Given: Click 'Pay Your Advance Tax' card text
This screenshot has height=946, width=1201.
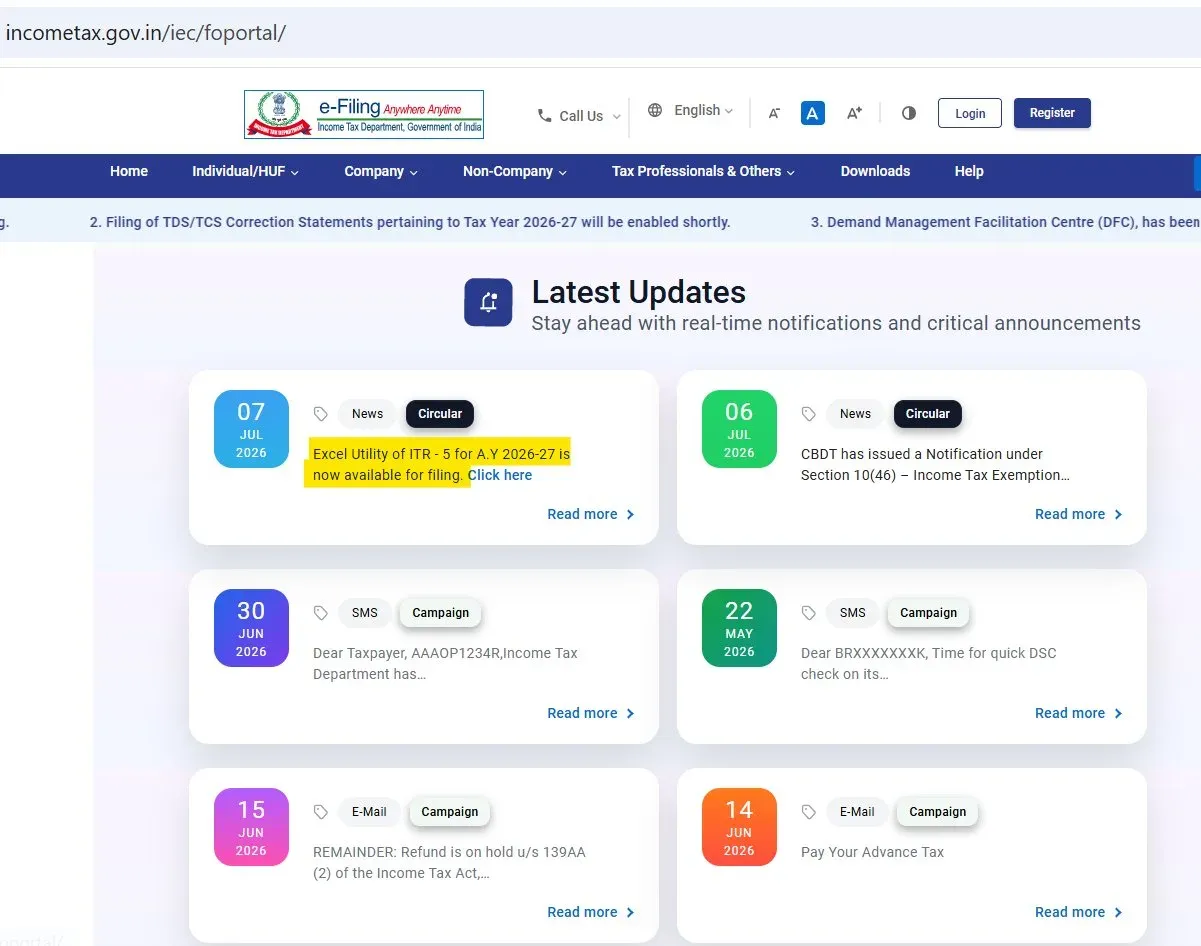Looking at the screenshot, I should (872, 852).
